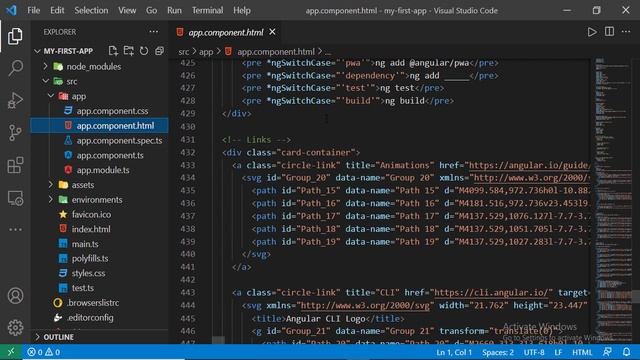This screenshot has height=360, width=640.
Task: Refresh the explorer tree
Action: point(144,51)
